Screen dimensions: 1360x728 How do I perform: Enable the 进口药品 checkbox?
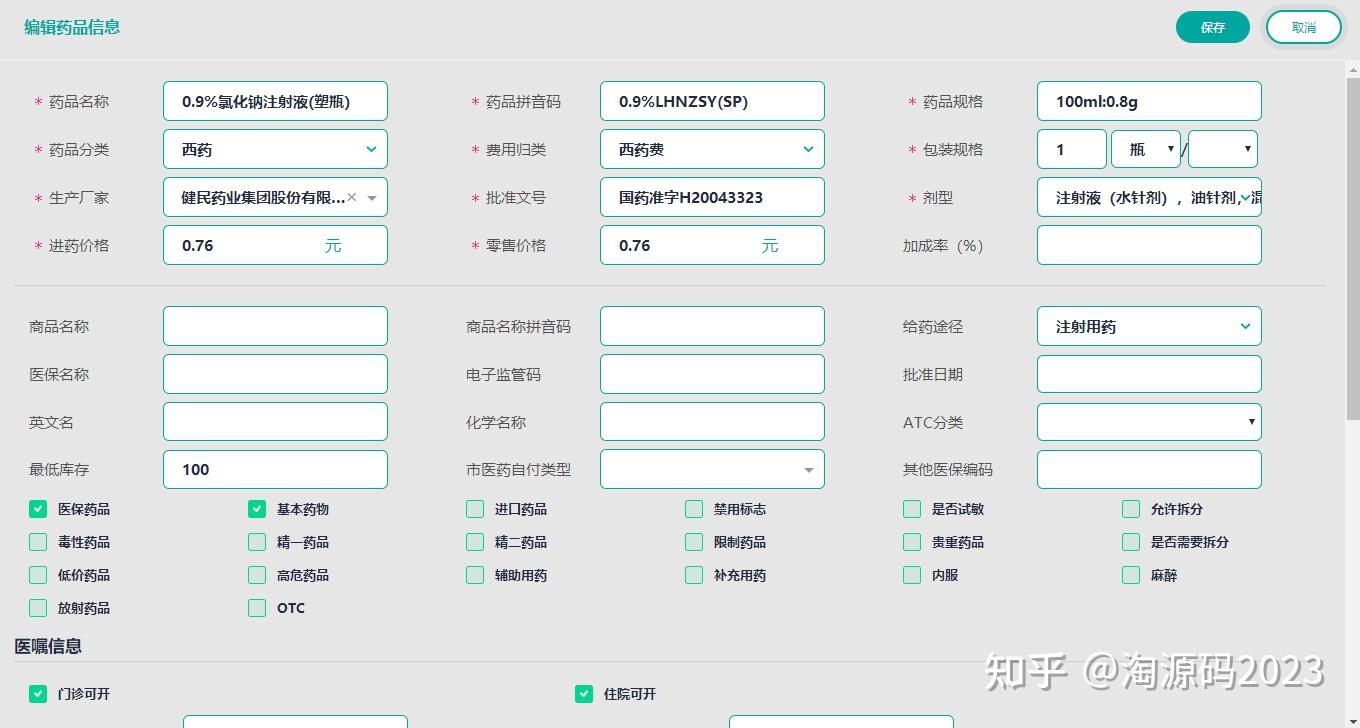(x=474, y=508)
